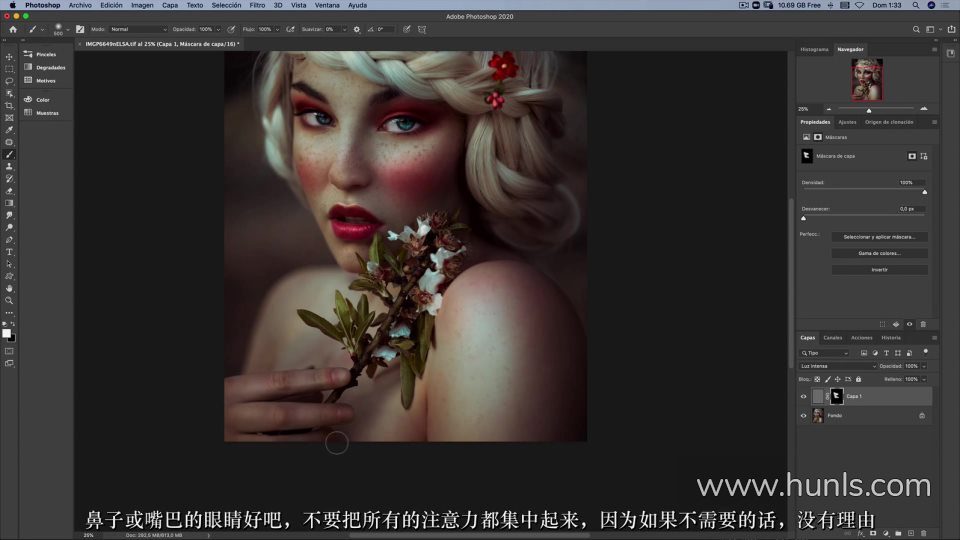Viewport: 960px width, 540px height.
Task: Open Flujo dropdown arrow
Action: point(277,29)
